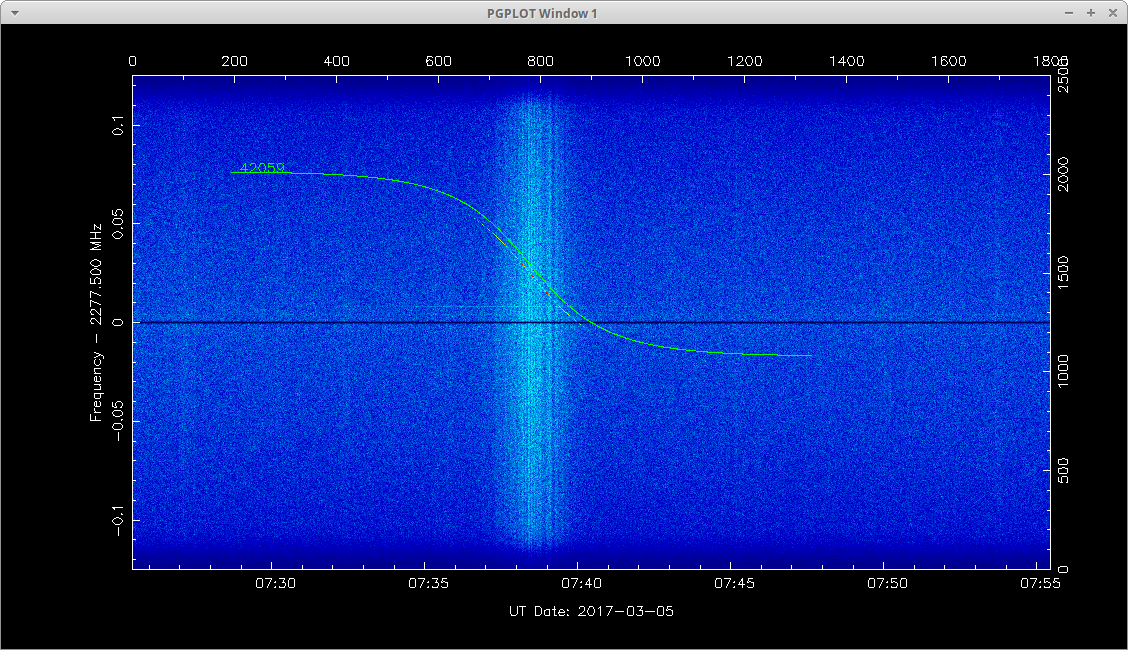The width and height of the screenshot is (1128, 650).
Task: Close the PGPLOT Window 1
Action: [x=1111, y=13]
